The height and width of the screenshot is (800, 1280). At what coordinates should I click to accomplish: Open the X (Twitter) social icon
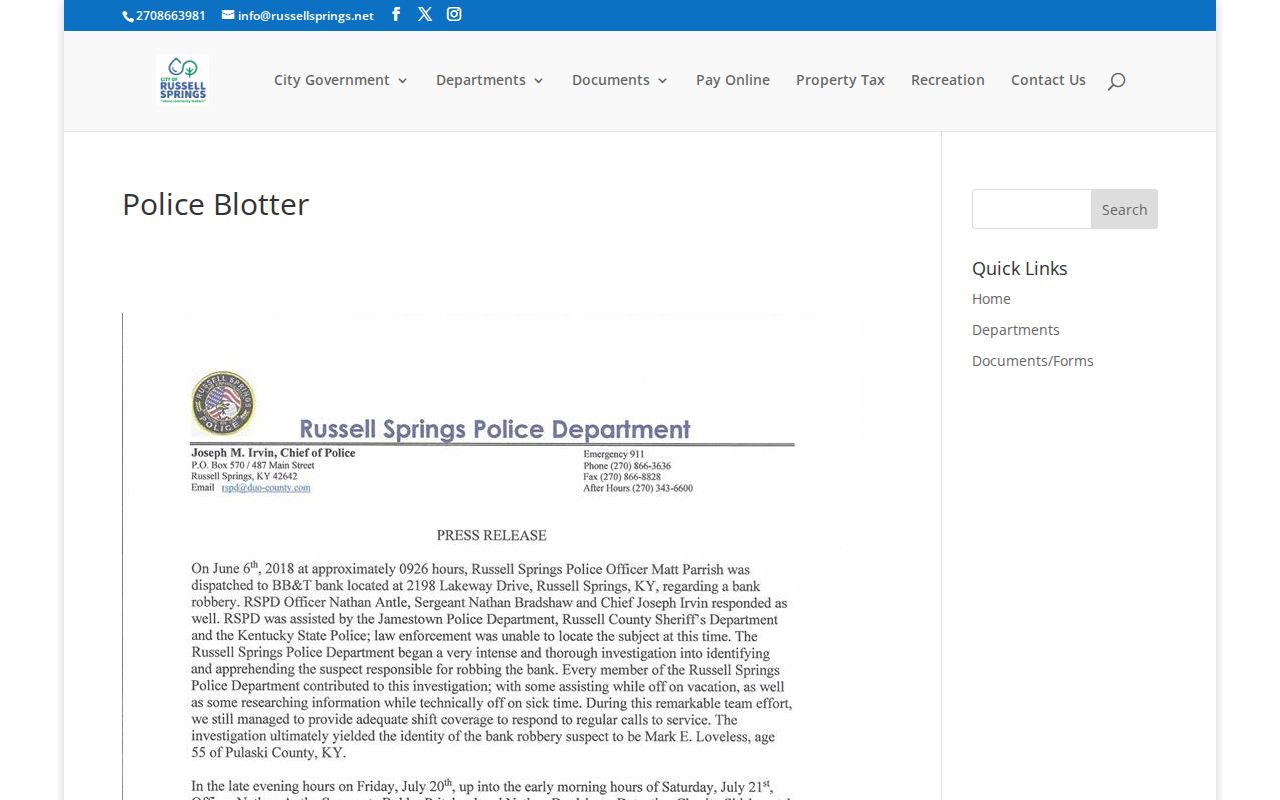click(425, 14)
